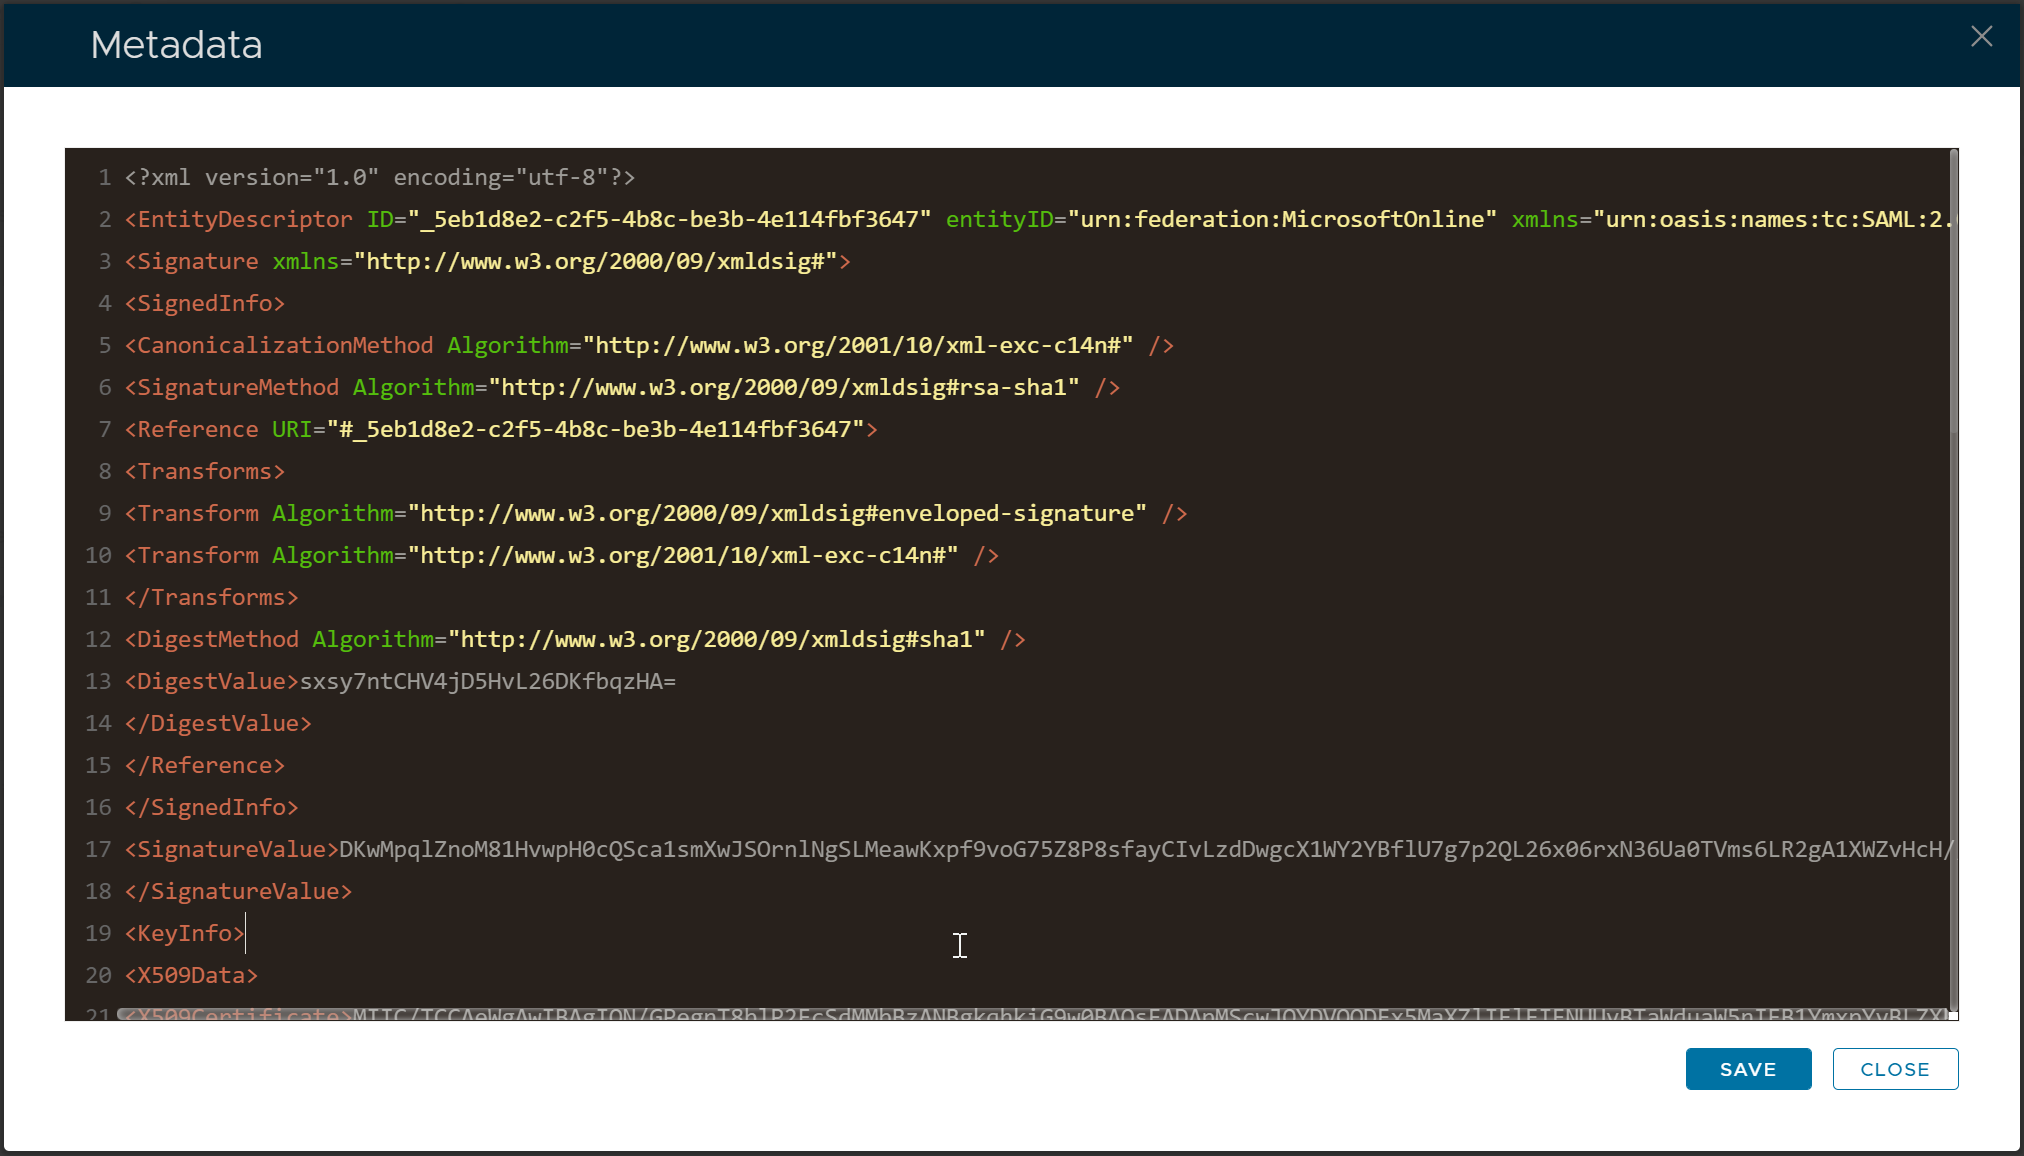Click the CLOSE button
This screenshot has width=2024, height=1156.
(1894, 1069)
